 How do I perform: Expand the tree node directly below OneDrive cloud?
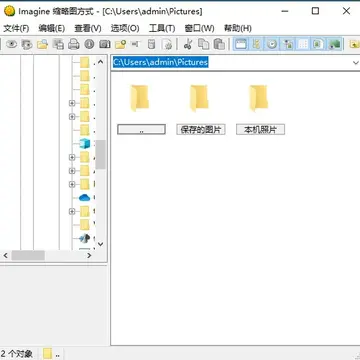tap(72, 211)
